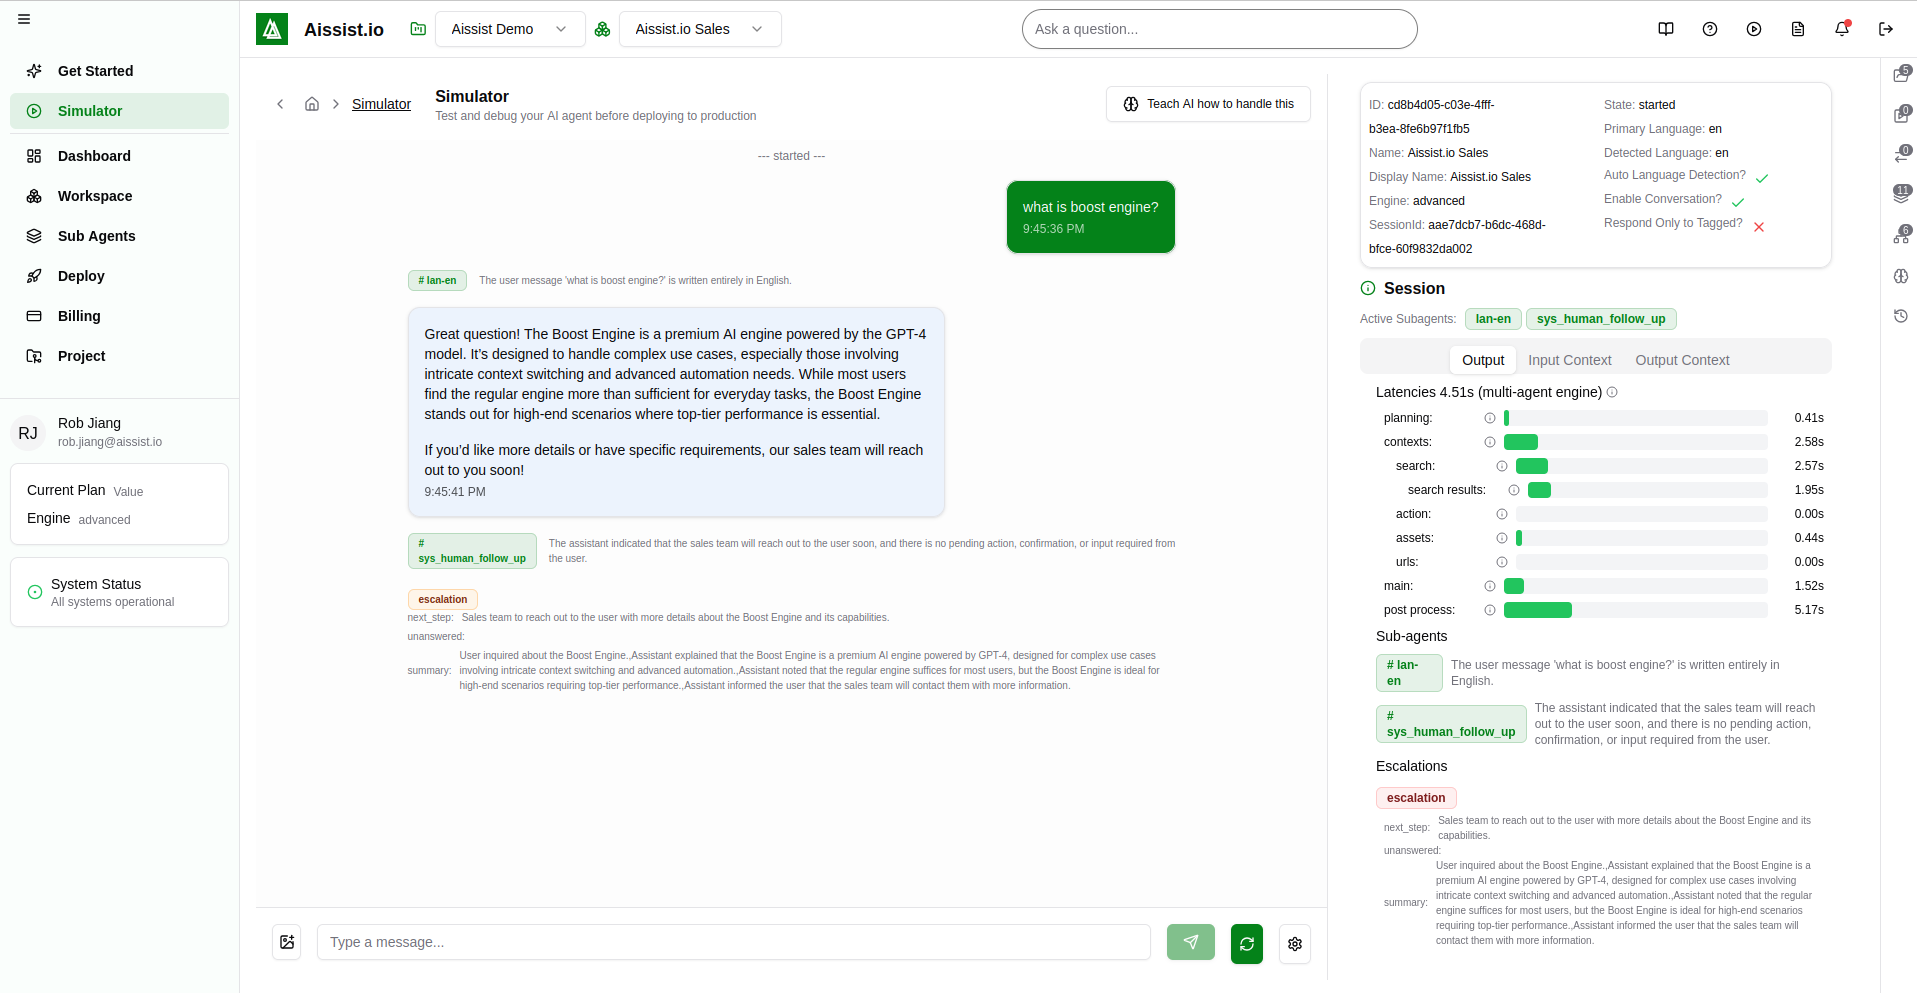Screen dimensions: 1917x993
Task: Open the documentation book icon
Action: pyautogui.click(x=1665, y=29)
